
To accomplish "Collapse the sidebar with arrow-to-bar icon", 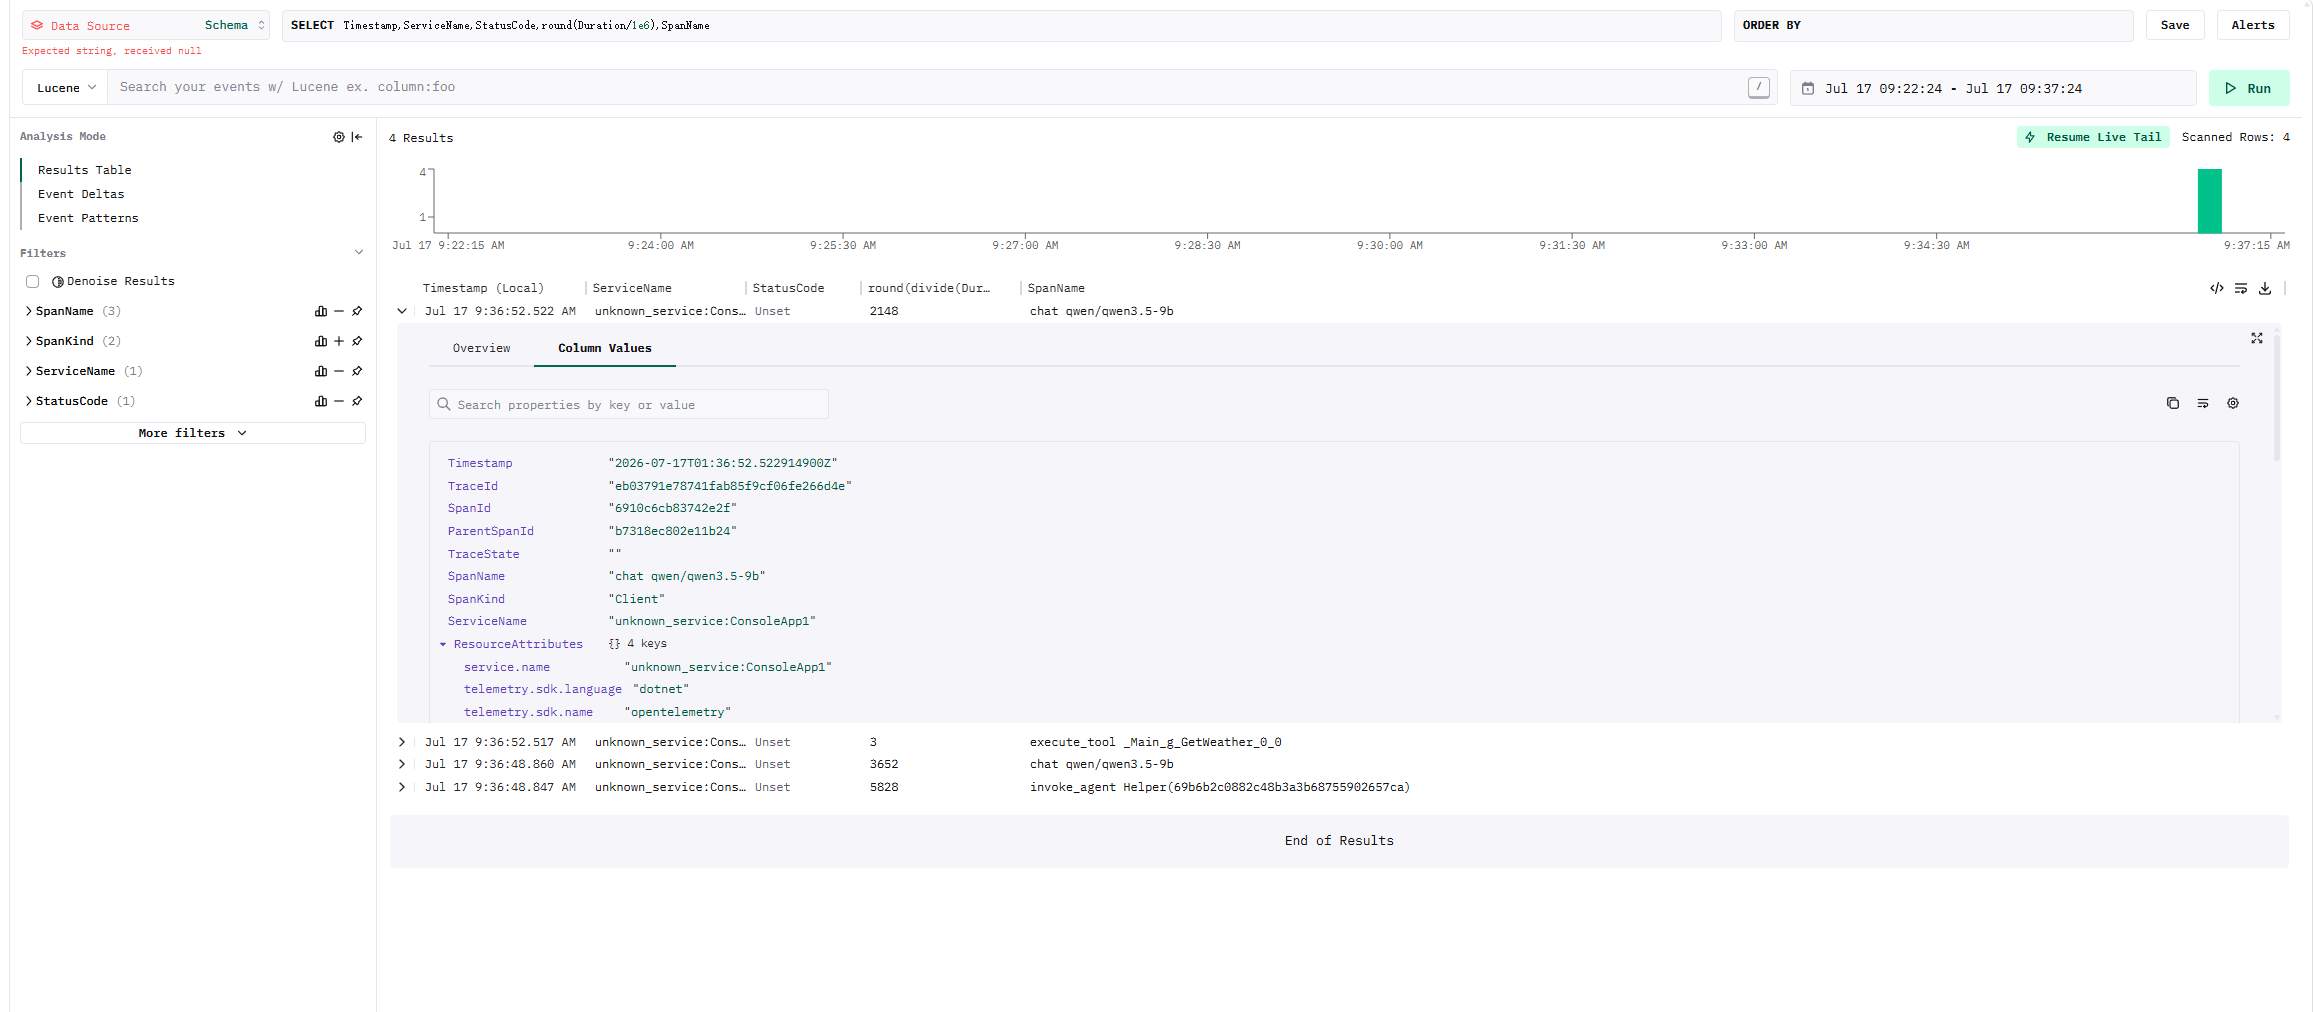I will pyautogui.click(x=357, y=137).
